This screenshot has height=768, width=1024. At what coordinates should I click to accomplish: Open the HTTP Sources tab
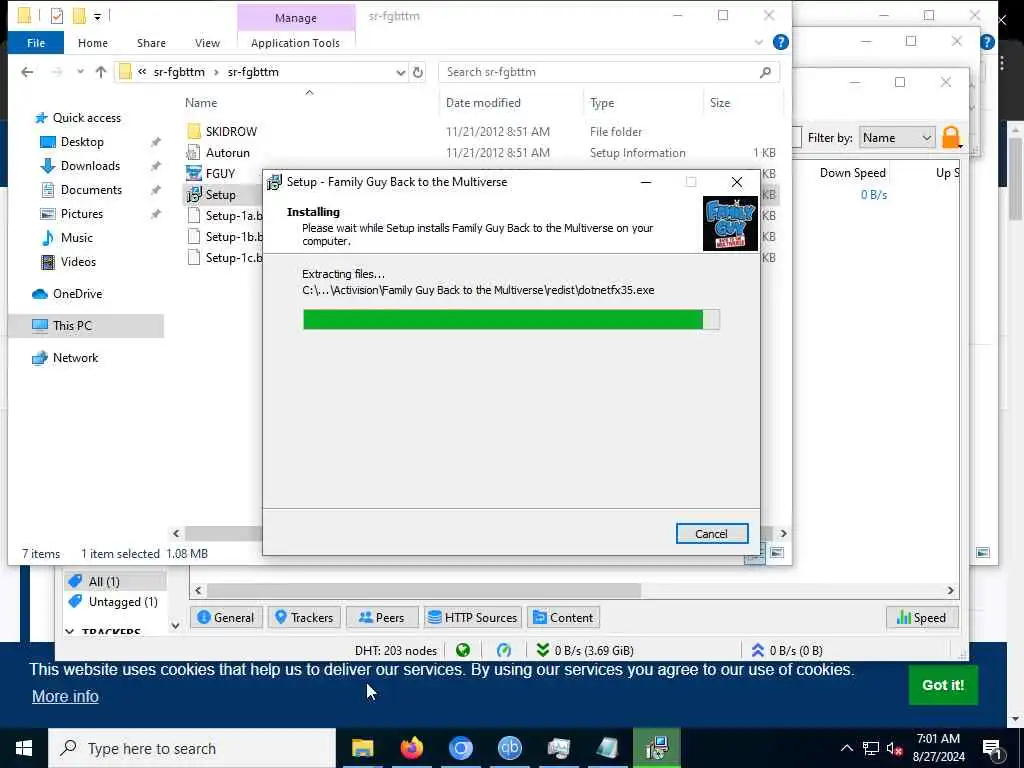[x=473, y=618]
